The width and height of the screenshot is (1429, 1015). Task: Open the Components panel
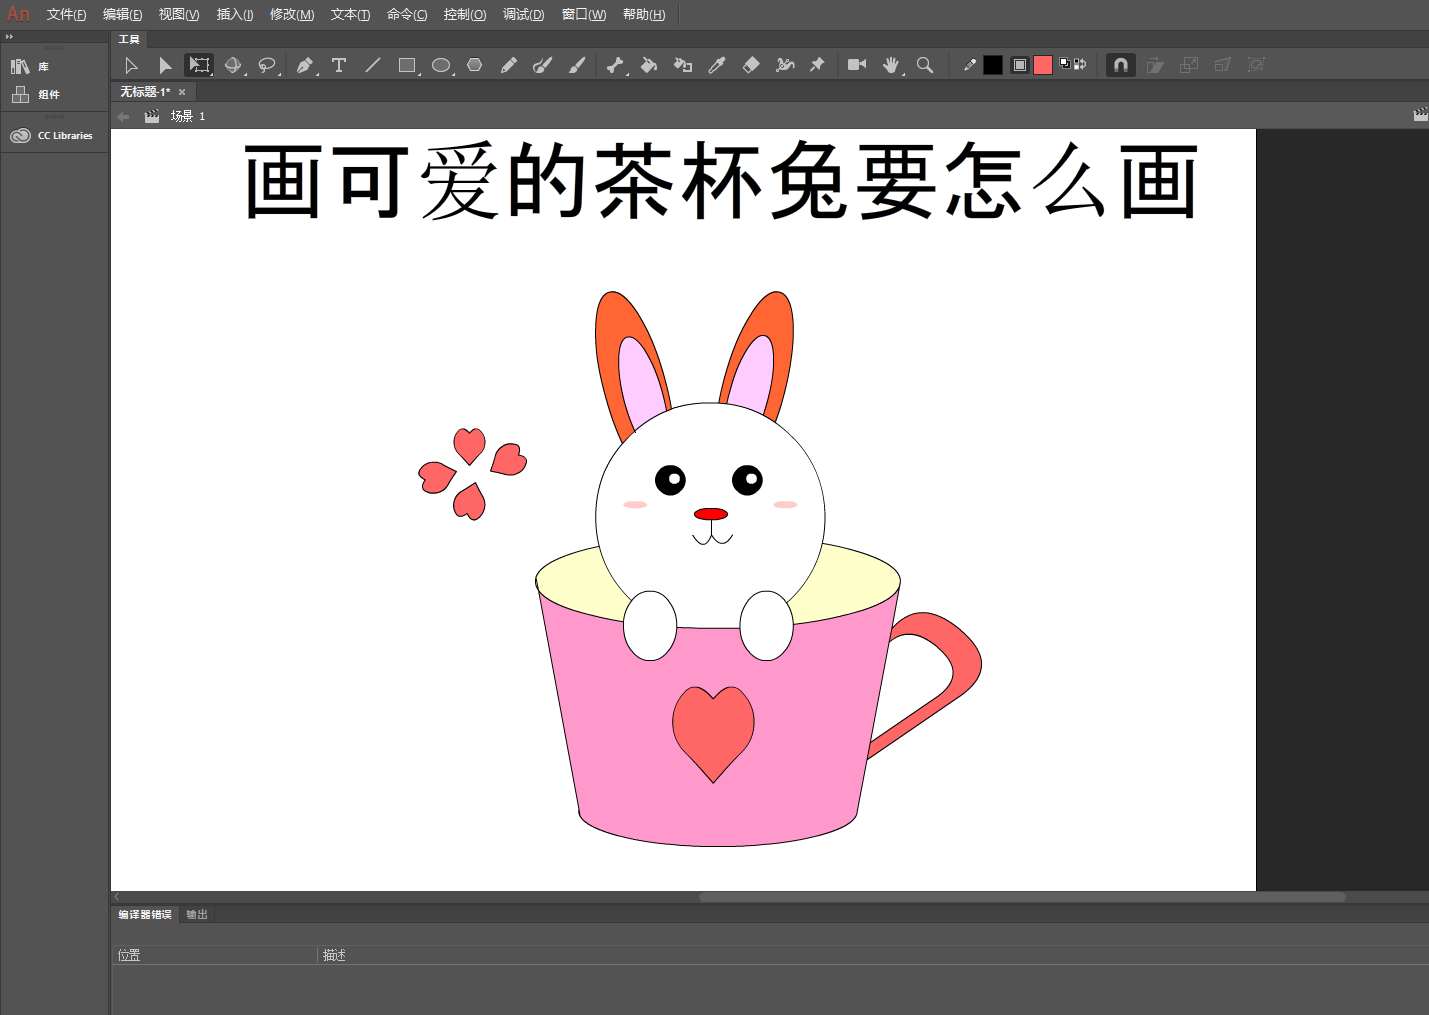(35, 94)
